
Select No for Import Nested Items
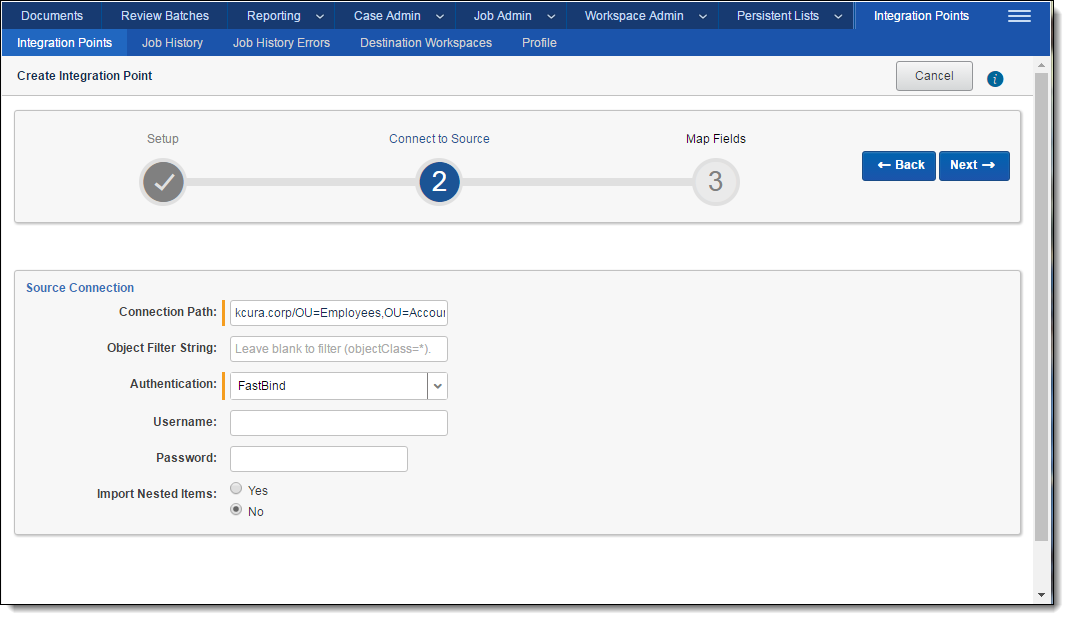tap(236, 510)
